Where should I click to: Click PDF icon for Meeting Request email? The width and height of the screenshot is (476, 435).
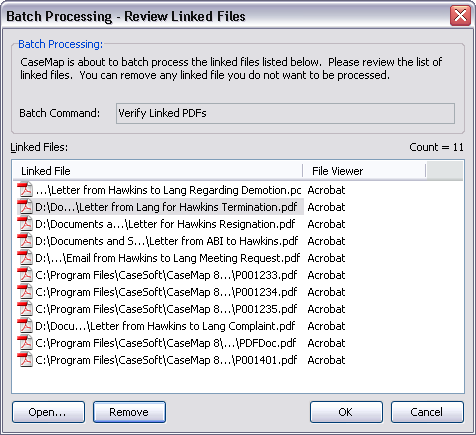[x=25, y=258]
